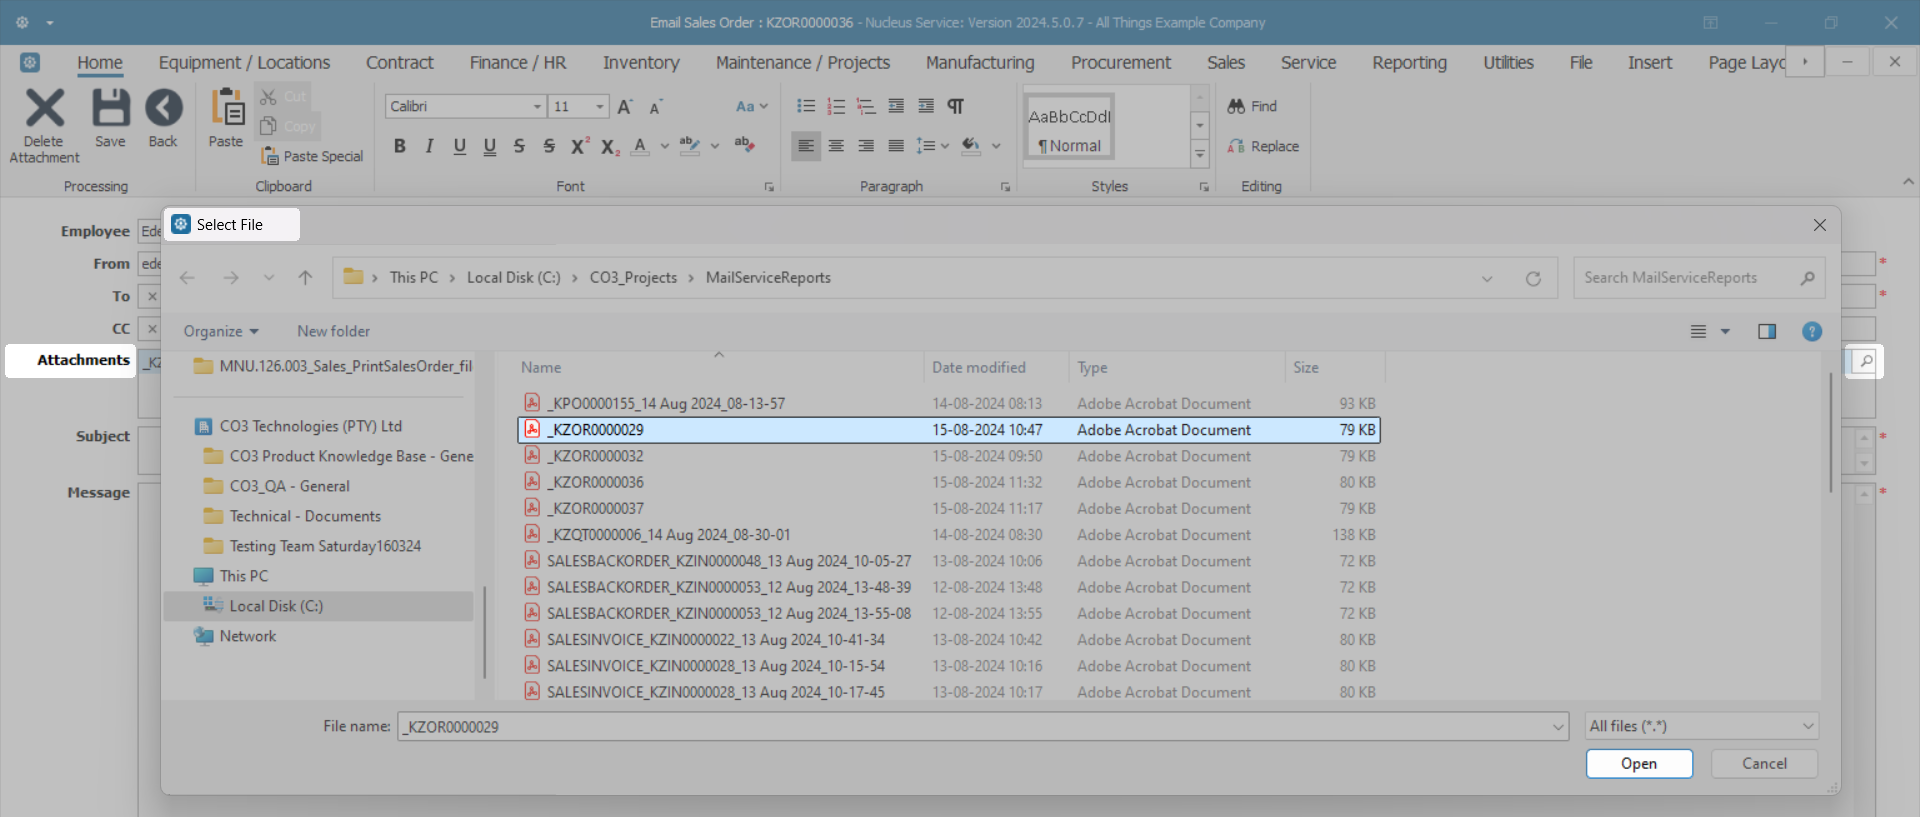Open the Calibri font name dropdown
This screenshot has width=1920, height=817.
[537, 106]
